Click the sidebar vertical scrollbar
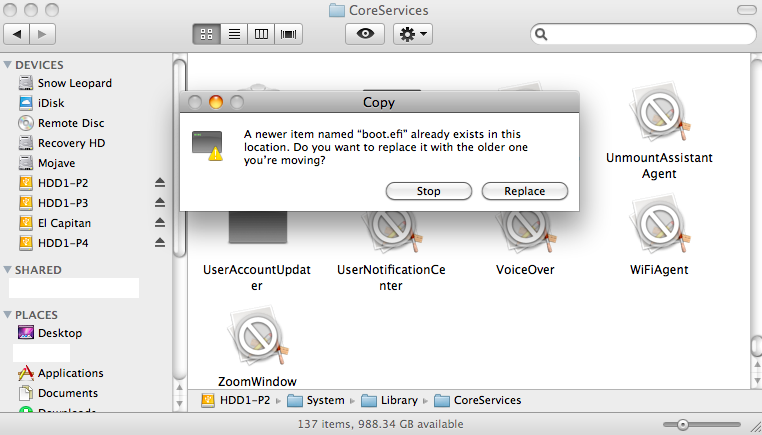 179,158
